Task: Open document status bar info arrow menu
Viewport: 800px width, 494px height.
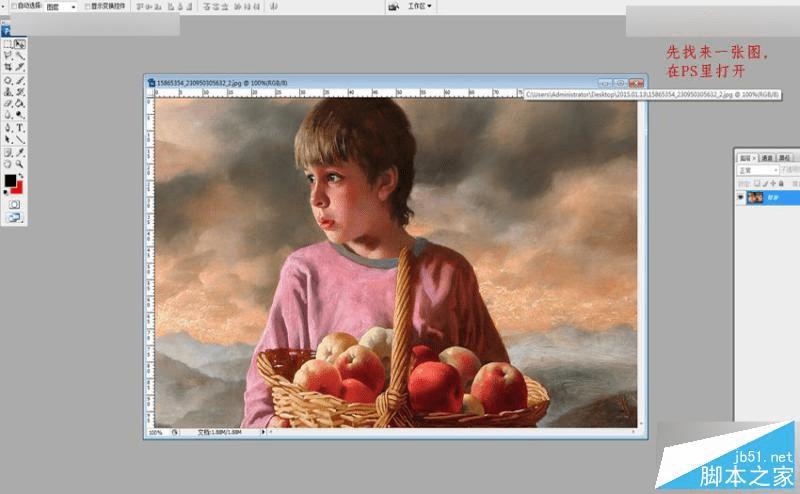Action: click(263, 432)
